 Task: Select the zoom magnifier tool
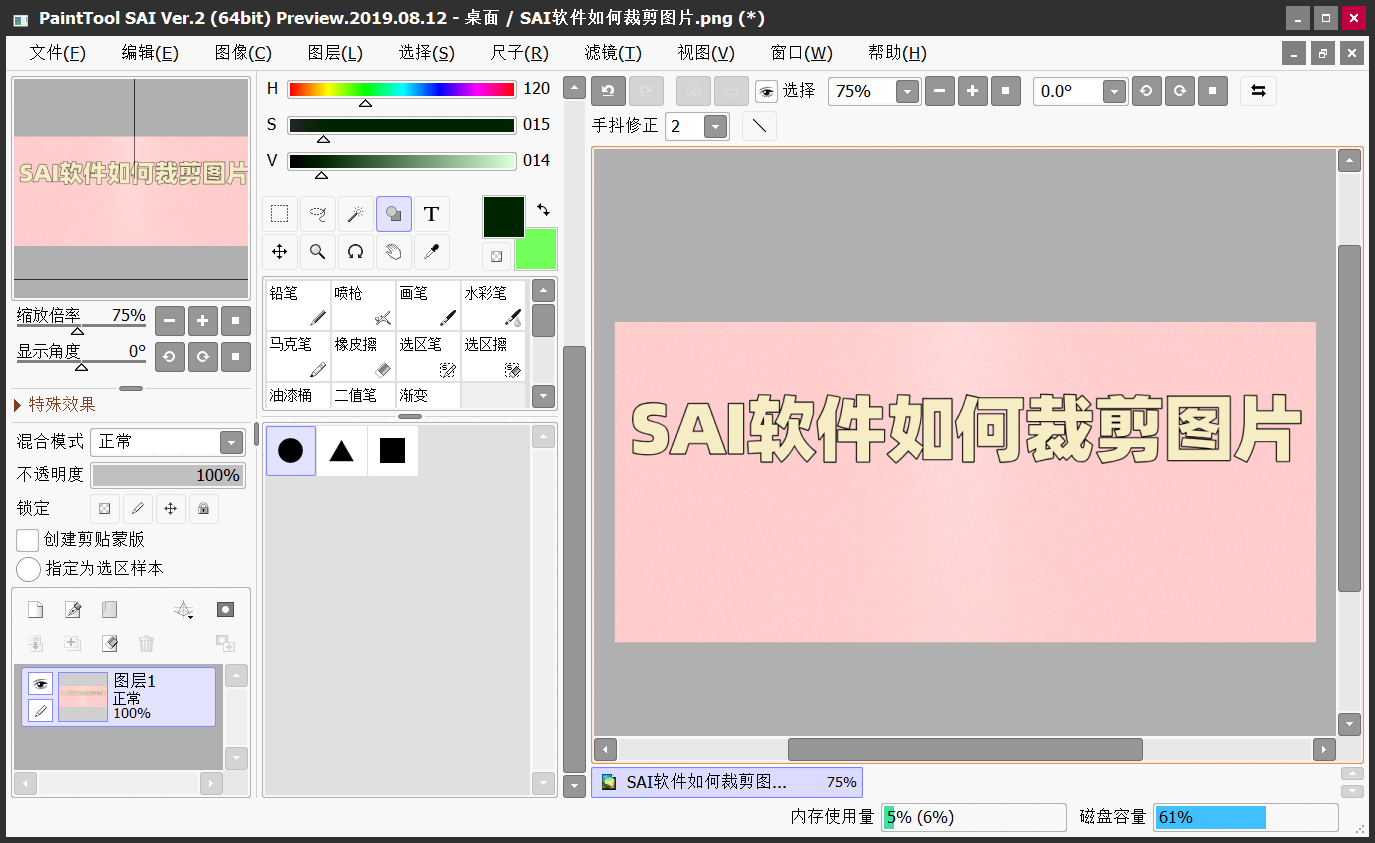point(318,252)
